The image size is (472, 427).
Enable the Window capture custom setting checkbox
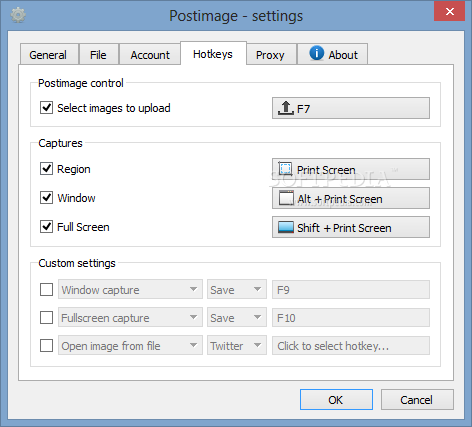pyautogui.click(x=46, y=290)
